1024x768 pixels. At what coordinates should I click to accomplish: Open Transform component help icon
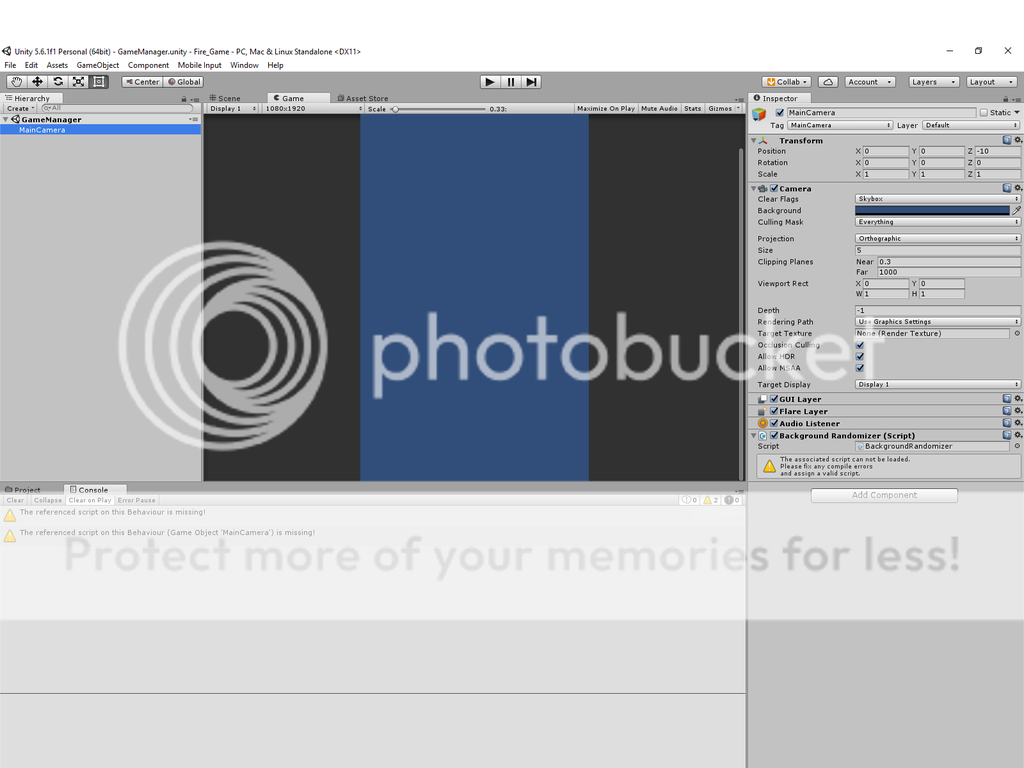[x=1006, y=140]
